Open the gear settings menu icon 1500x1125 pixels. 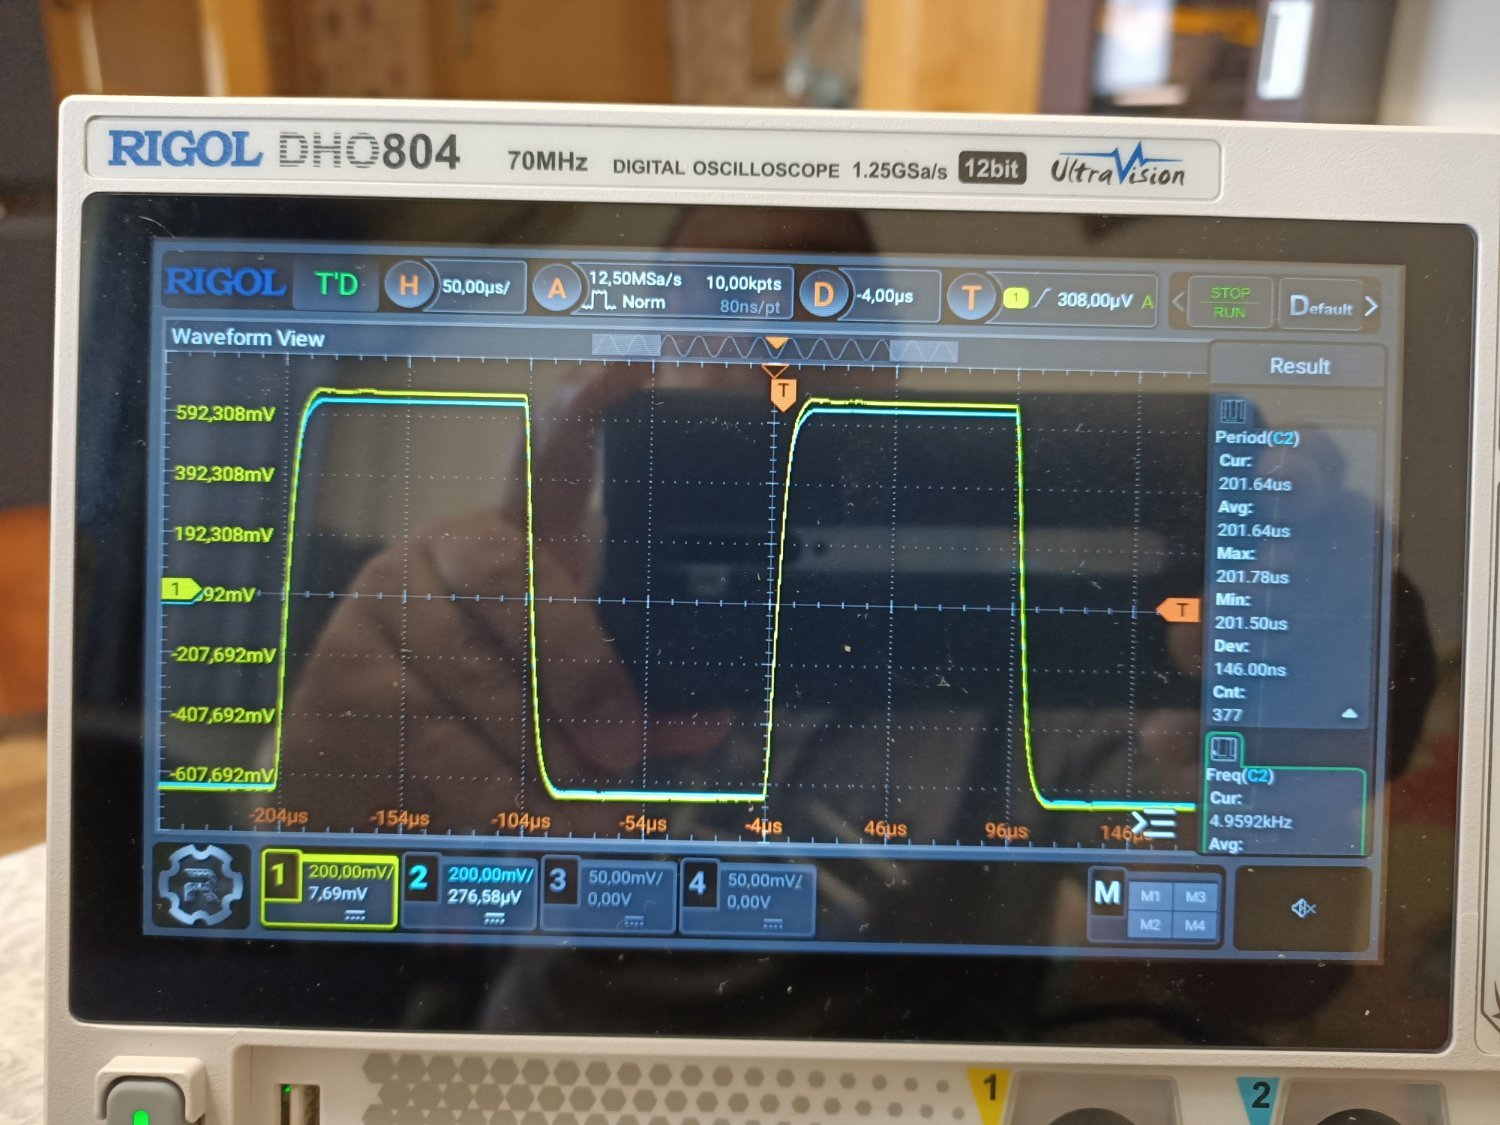point(201,885)
